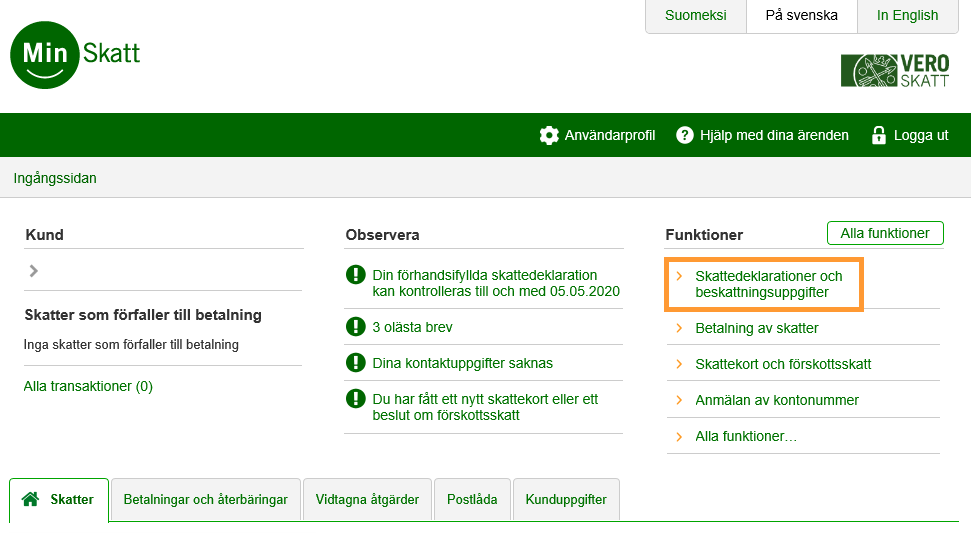Go to Betalning av skatter
Screen dimensions: 971x533
[x=756, y=328]
